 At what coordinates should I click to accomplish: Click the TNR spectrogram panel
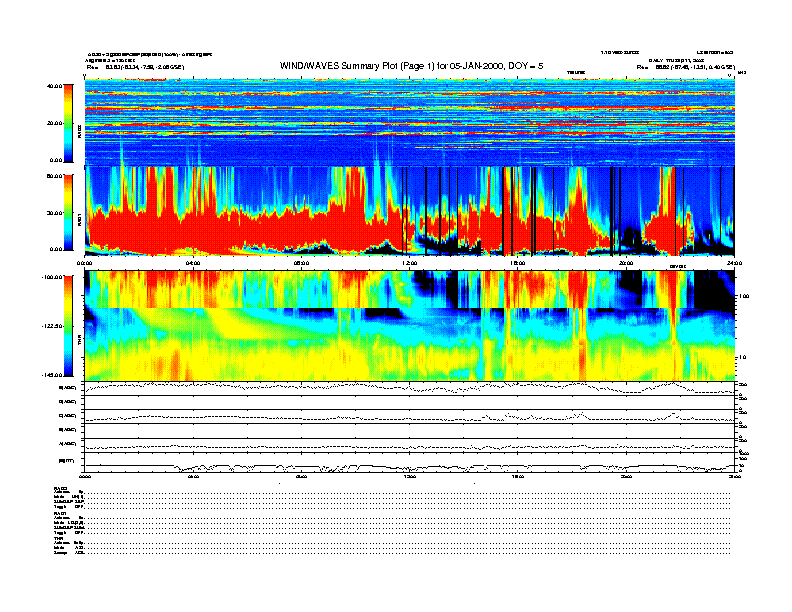pos(409,326)
